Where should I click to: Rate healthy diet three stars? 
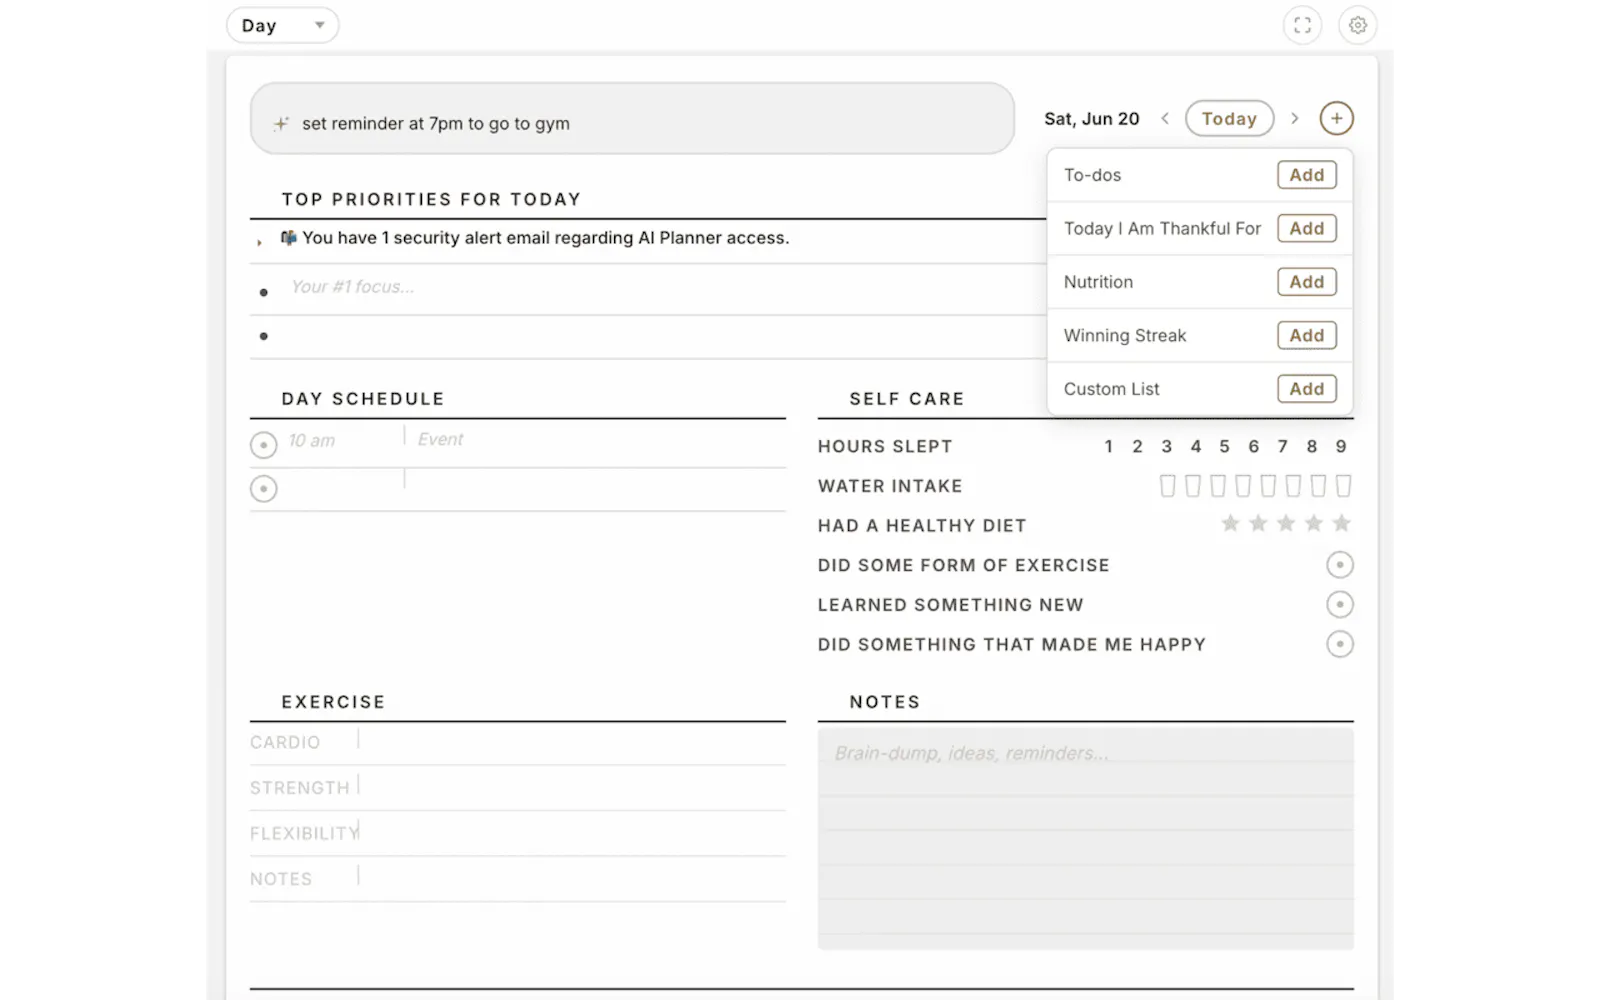point(1286,523)
